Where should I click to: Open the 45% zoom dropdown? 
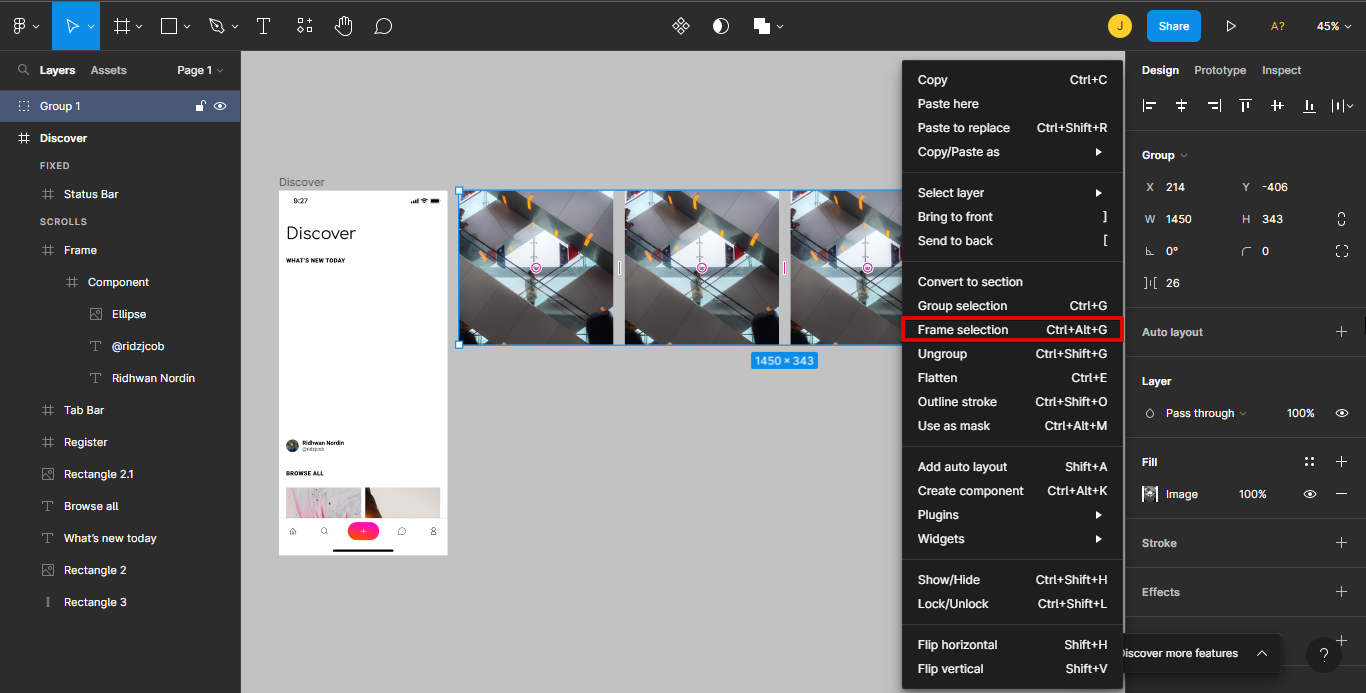pos(1334,26)
